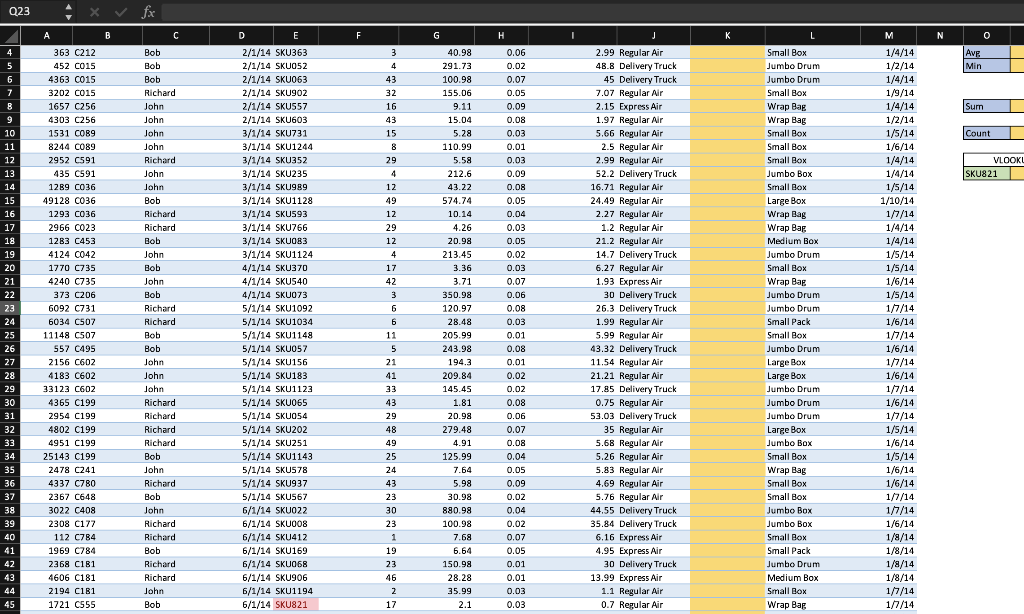Click cell containing SKU363
Viewport: 1024px width, 614px height.
coord(296,52)
